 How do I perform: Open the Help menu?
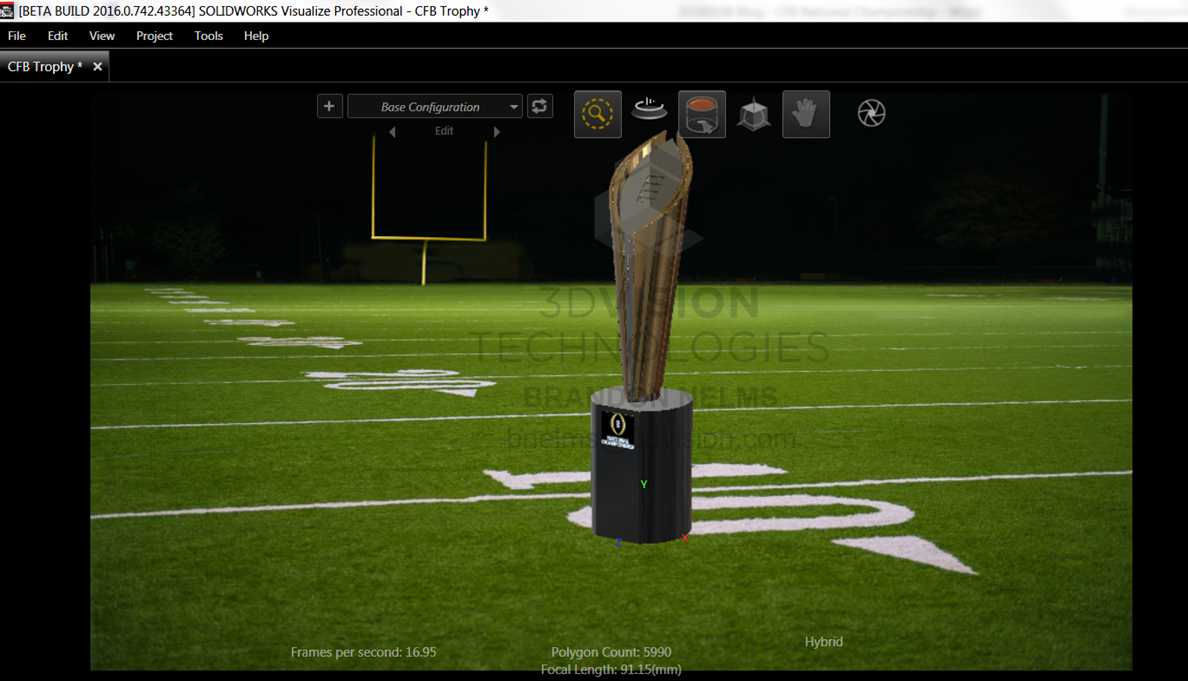pyautogui.click(x=256, y=36)
